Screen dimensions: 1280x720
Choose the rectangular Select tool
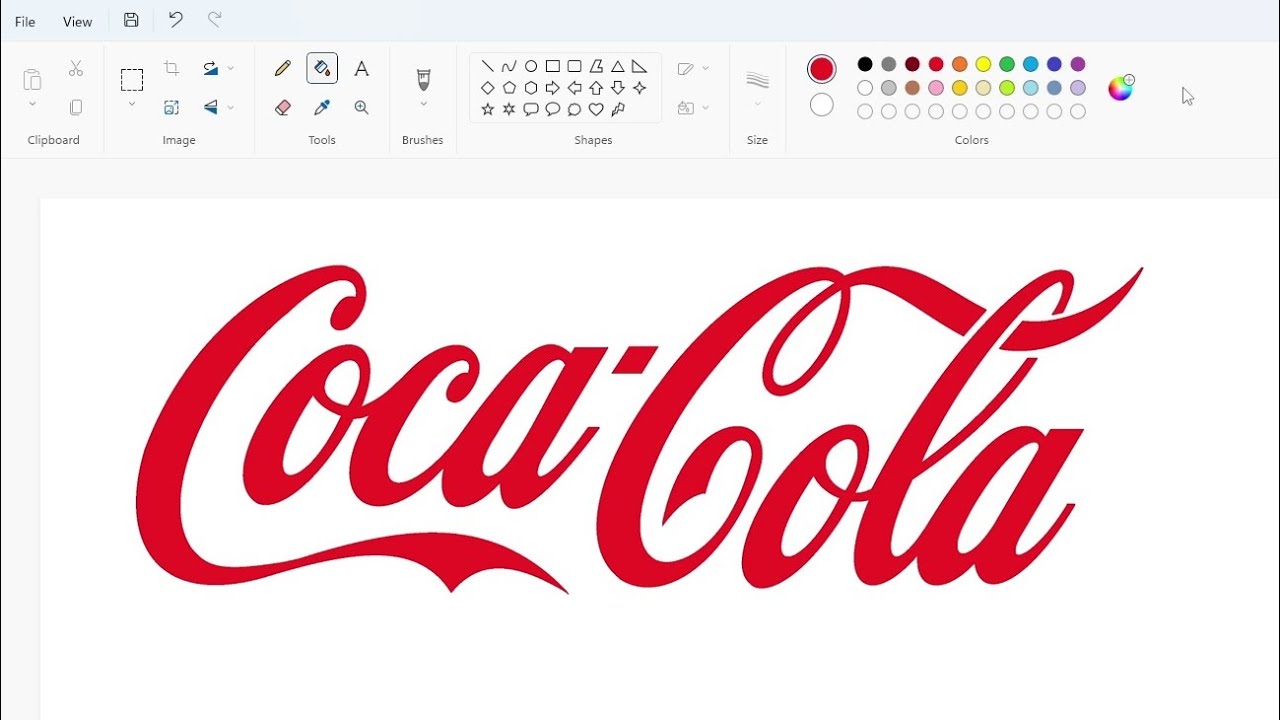(x=132, y=80)
